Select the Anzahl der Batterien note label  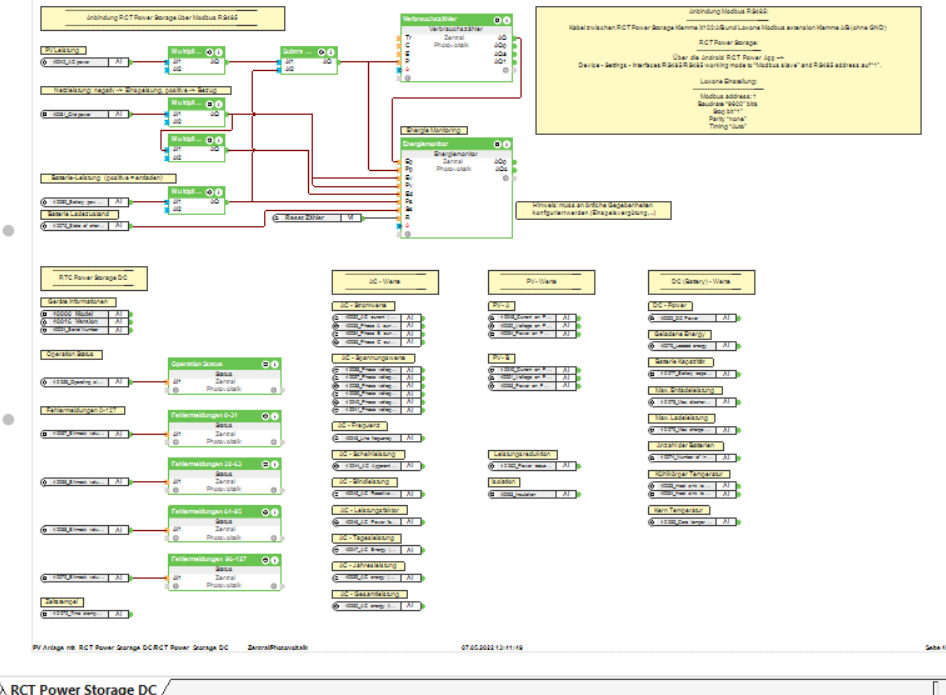[x=686, y=446]
